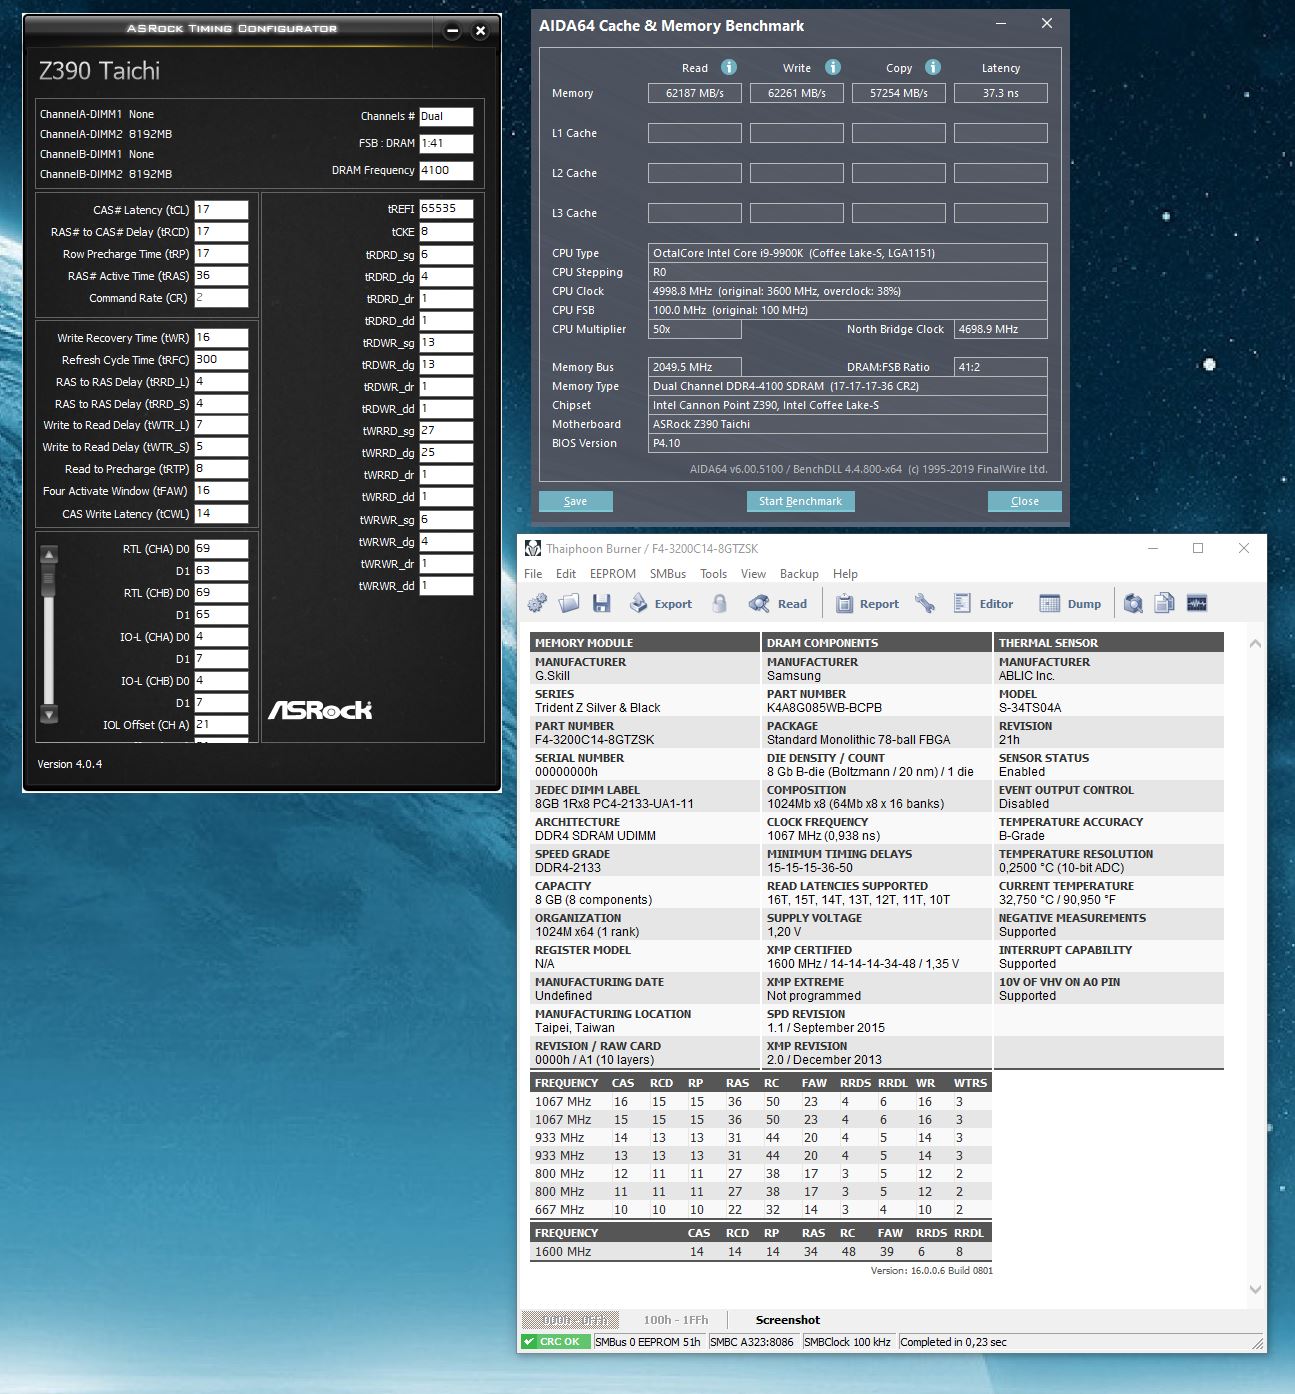Screen dimensions: 1295x1394
Task: Click the settings gears icon in Thaiphoon Burner
Action: tap(537, 603)
